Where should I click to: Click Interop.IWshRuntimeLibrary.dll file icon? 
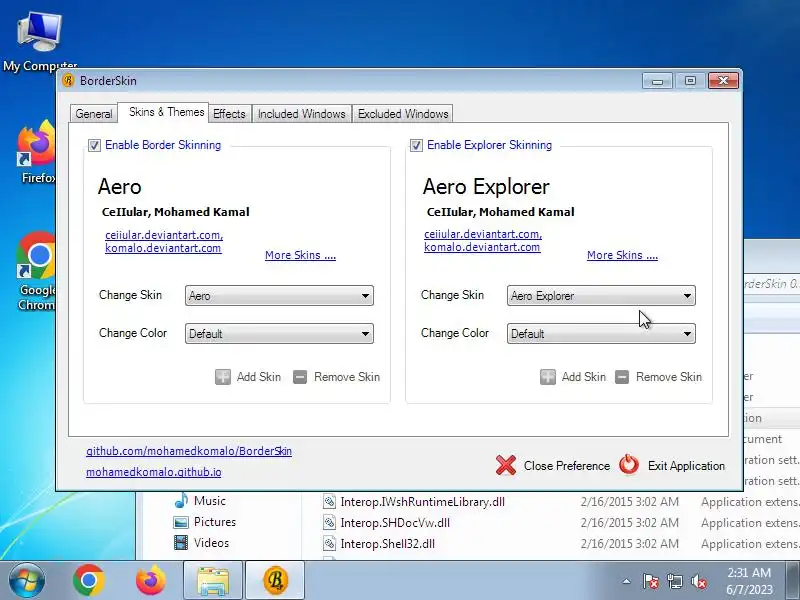tap(329, 502)
